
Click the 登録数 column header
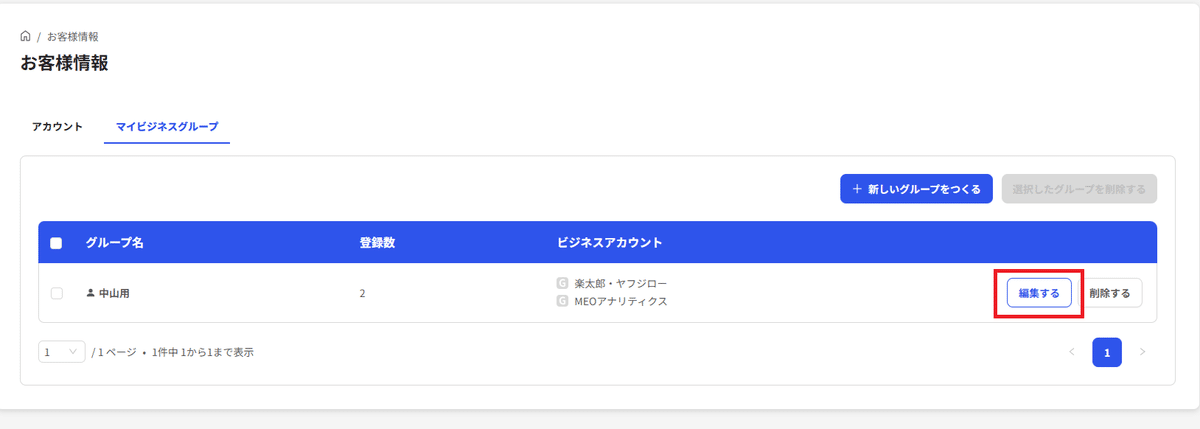coord(377,243)
